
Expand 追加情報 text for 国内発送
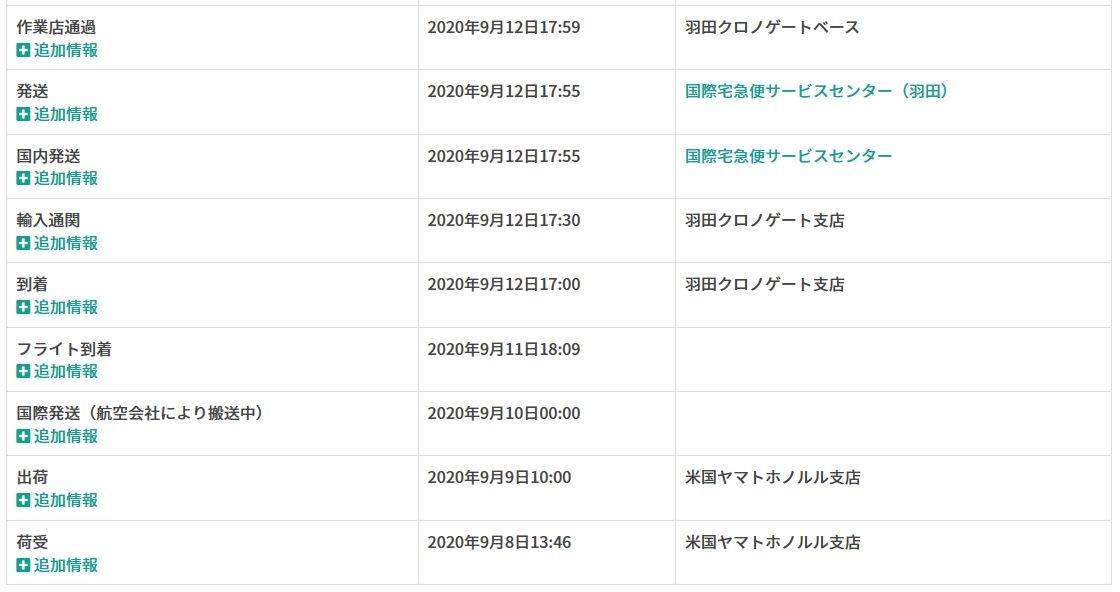[66, 178]
